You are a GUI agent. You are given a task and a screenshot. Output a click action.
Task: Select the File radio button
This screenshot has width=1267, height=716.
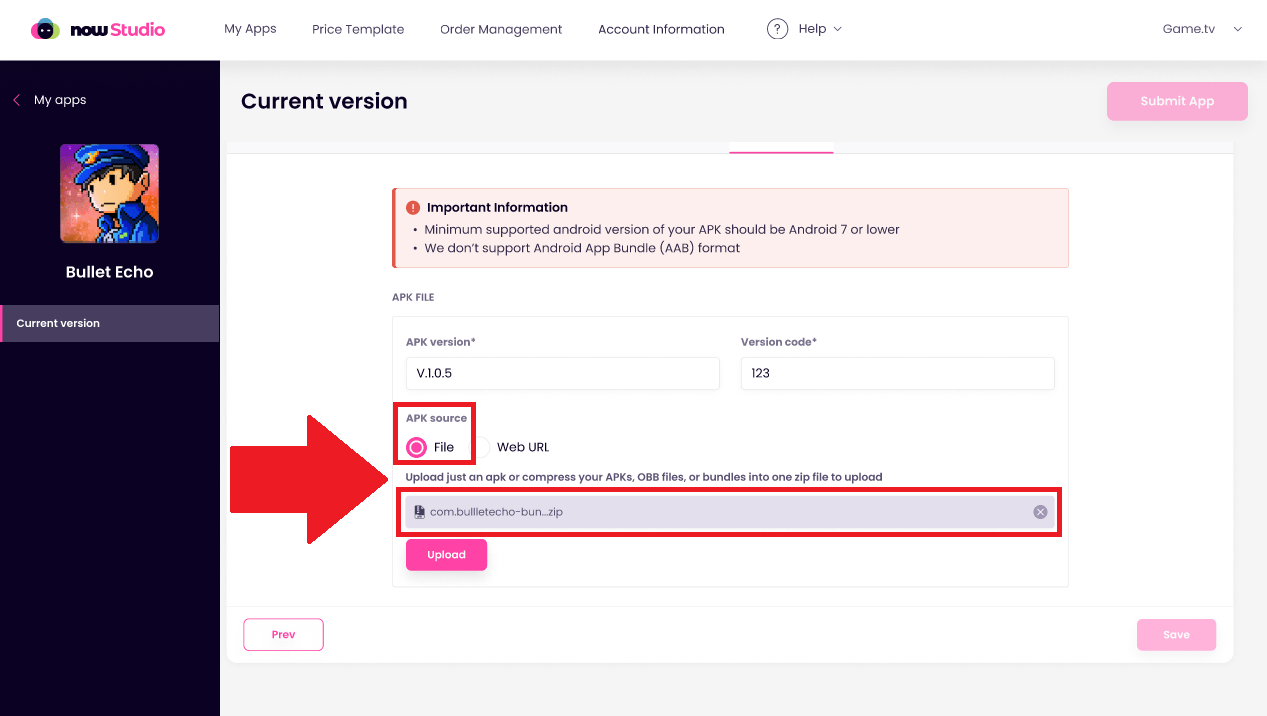[x=417, y=447]
